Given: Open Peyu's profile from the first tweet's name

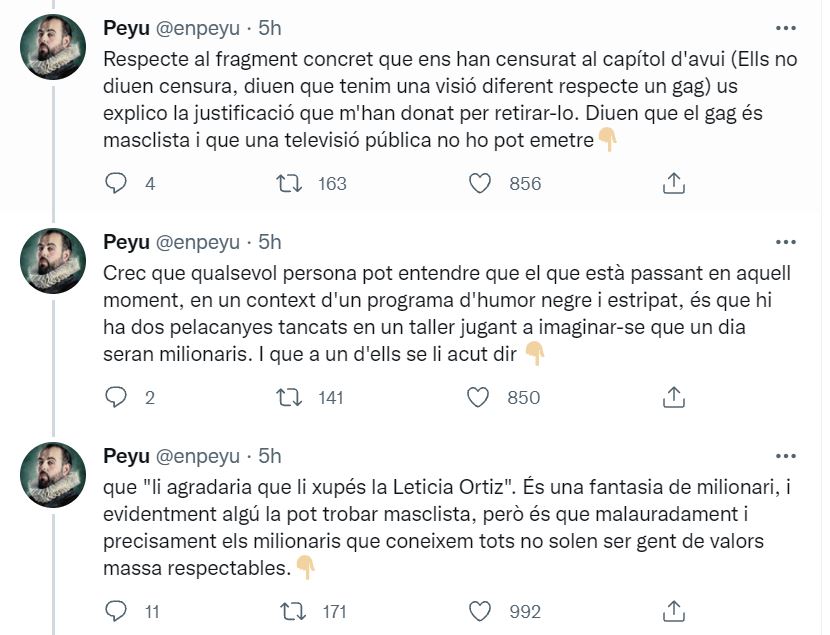Looking at the screenshot, I should point(125,28).
